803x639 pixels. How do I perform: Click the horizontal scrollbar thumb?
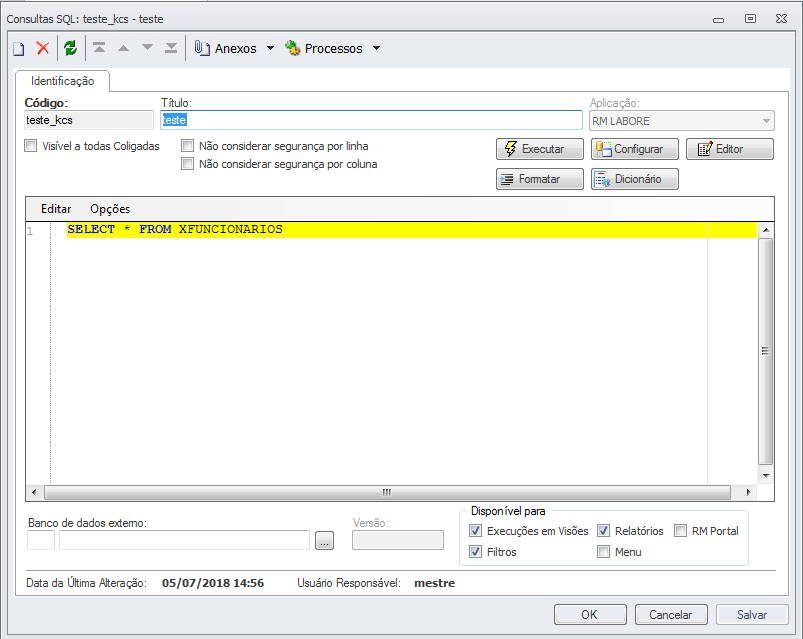[x=387, y=493]
